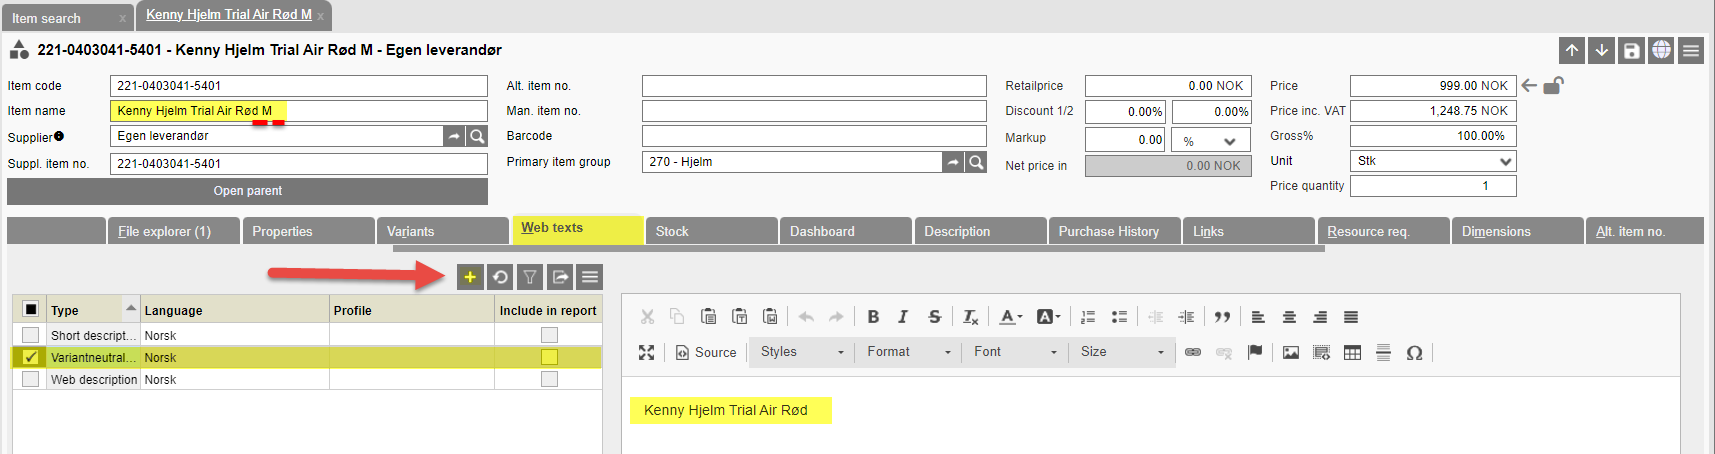
Task: Paste from clipboard in editor
Action: coord(708,317)
